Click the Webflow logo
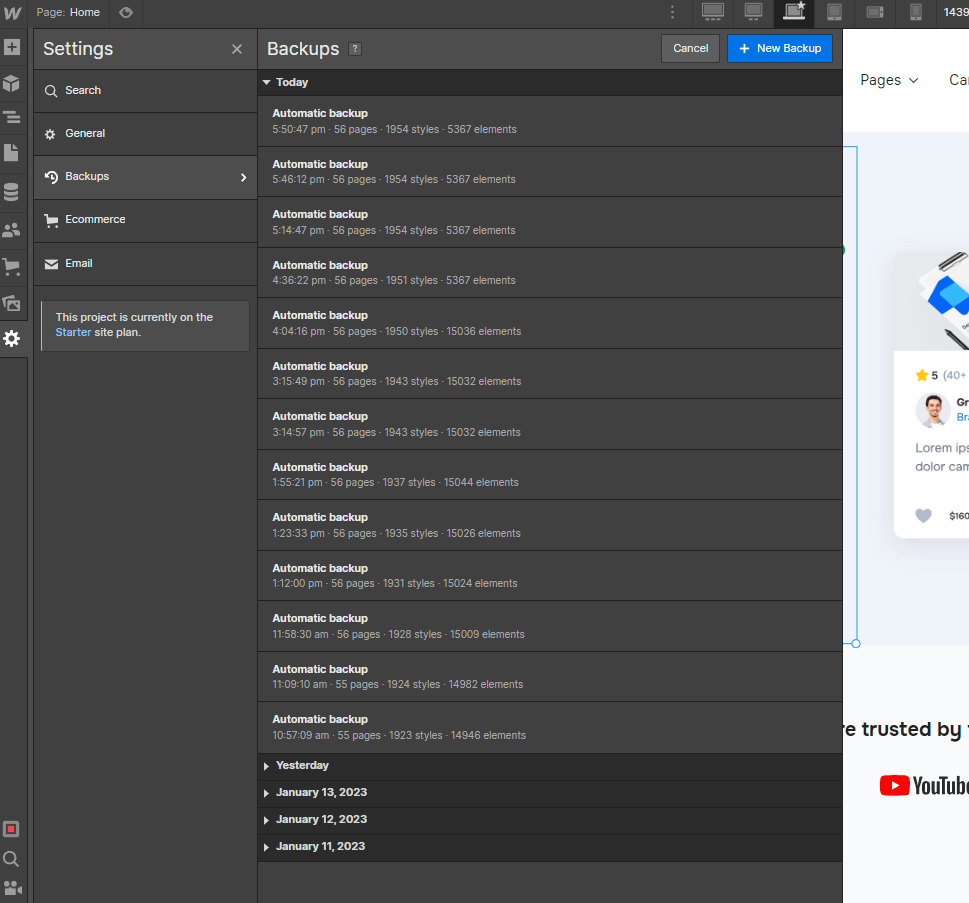 click(x=13, y=12)
